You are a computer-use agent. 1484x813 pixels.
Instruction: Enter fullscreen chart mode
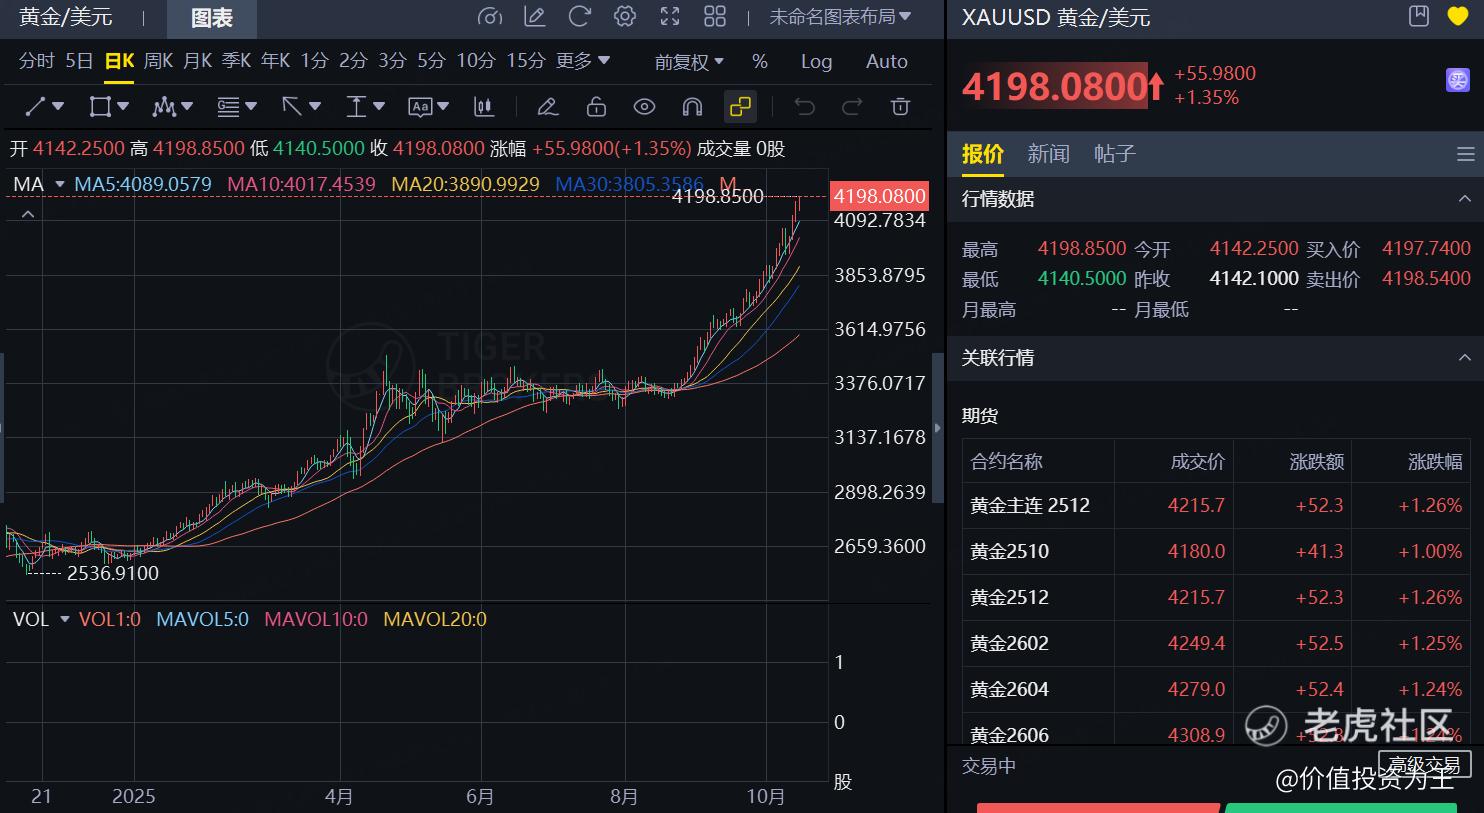[668, 16]
